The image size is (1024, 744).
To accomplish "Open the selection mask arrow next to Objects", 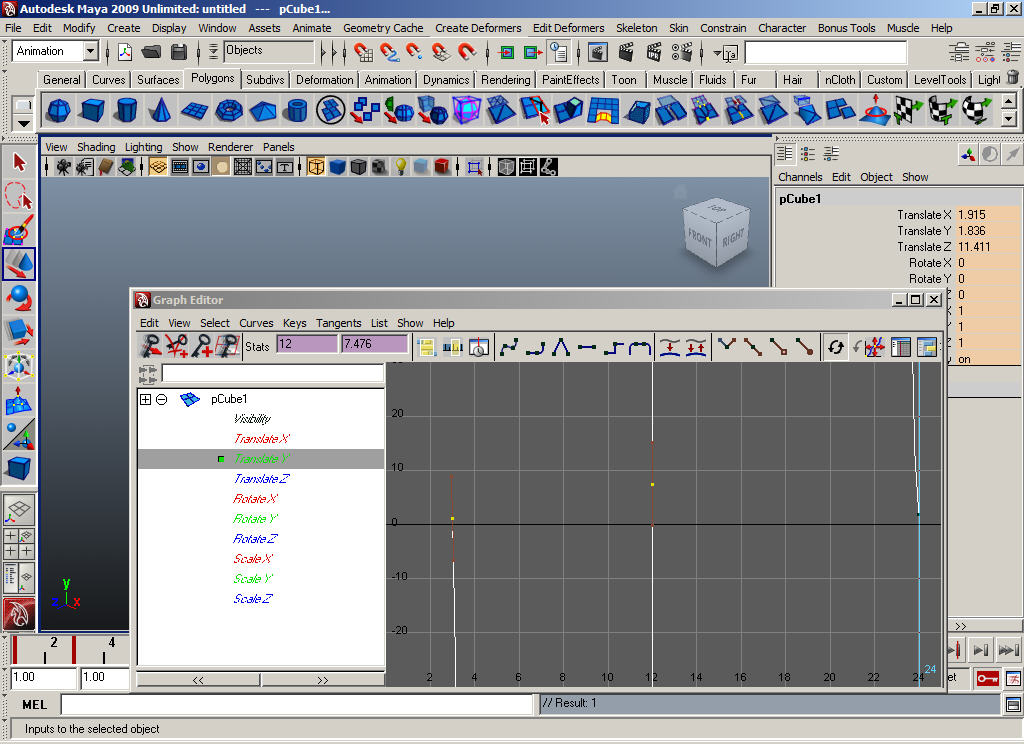I will click(213, 52).
